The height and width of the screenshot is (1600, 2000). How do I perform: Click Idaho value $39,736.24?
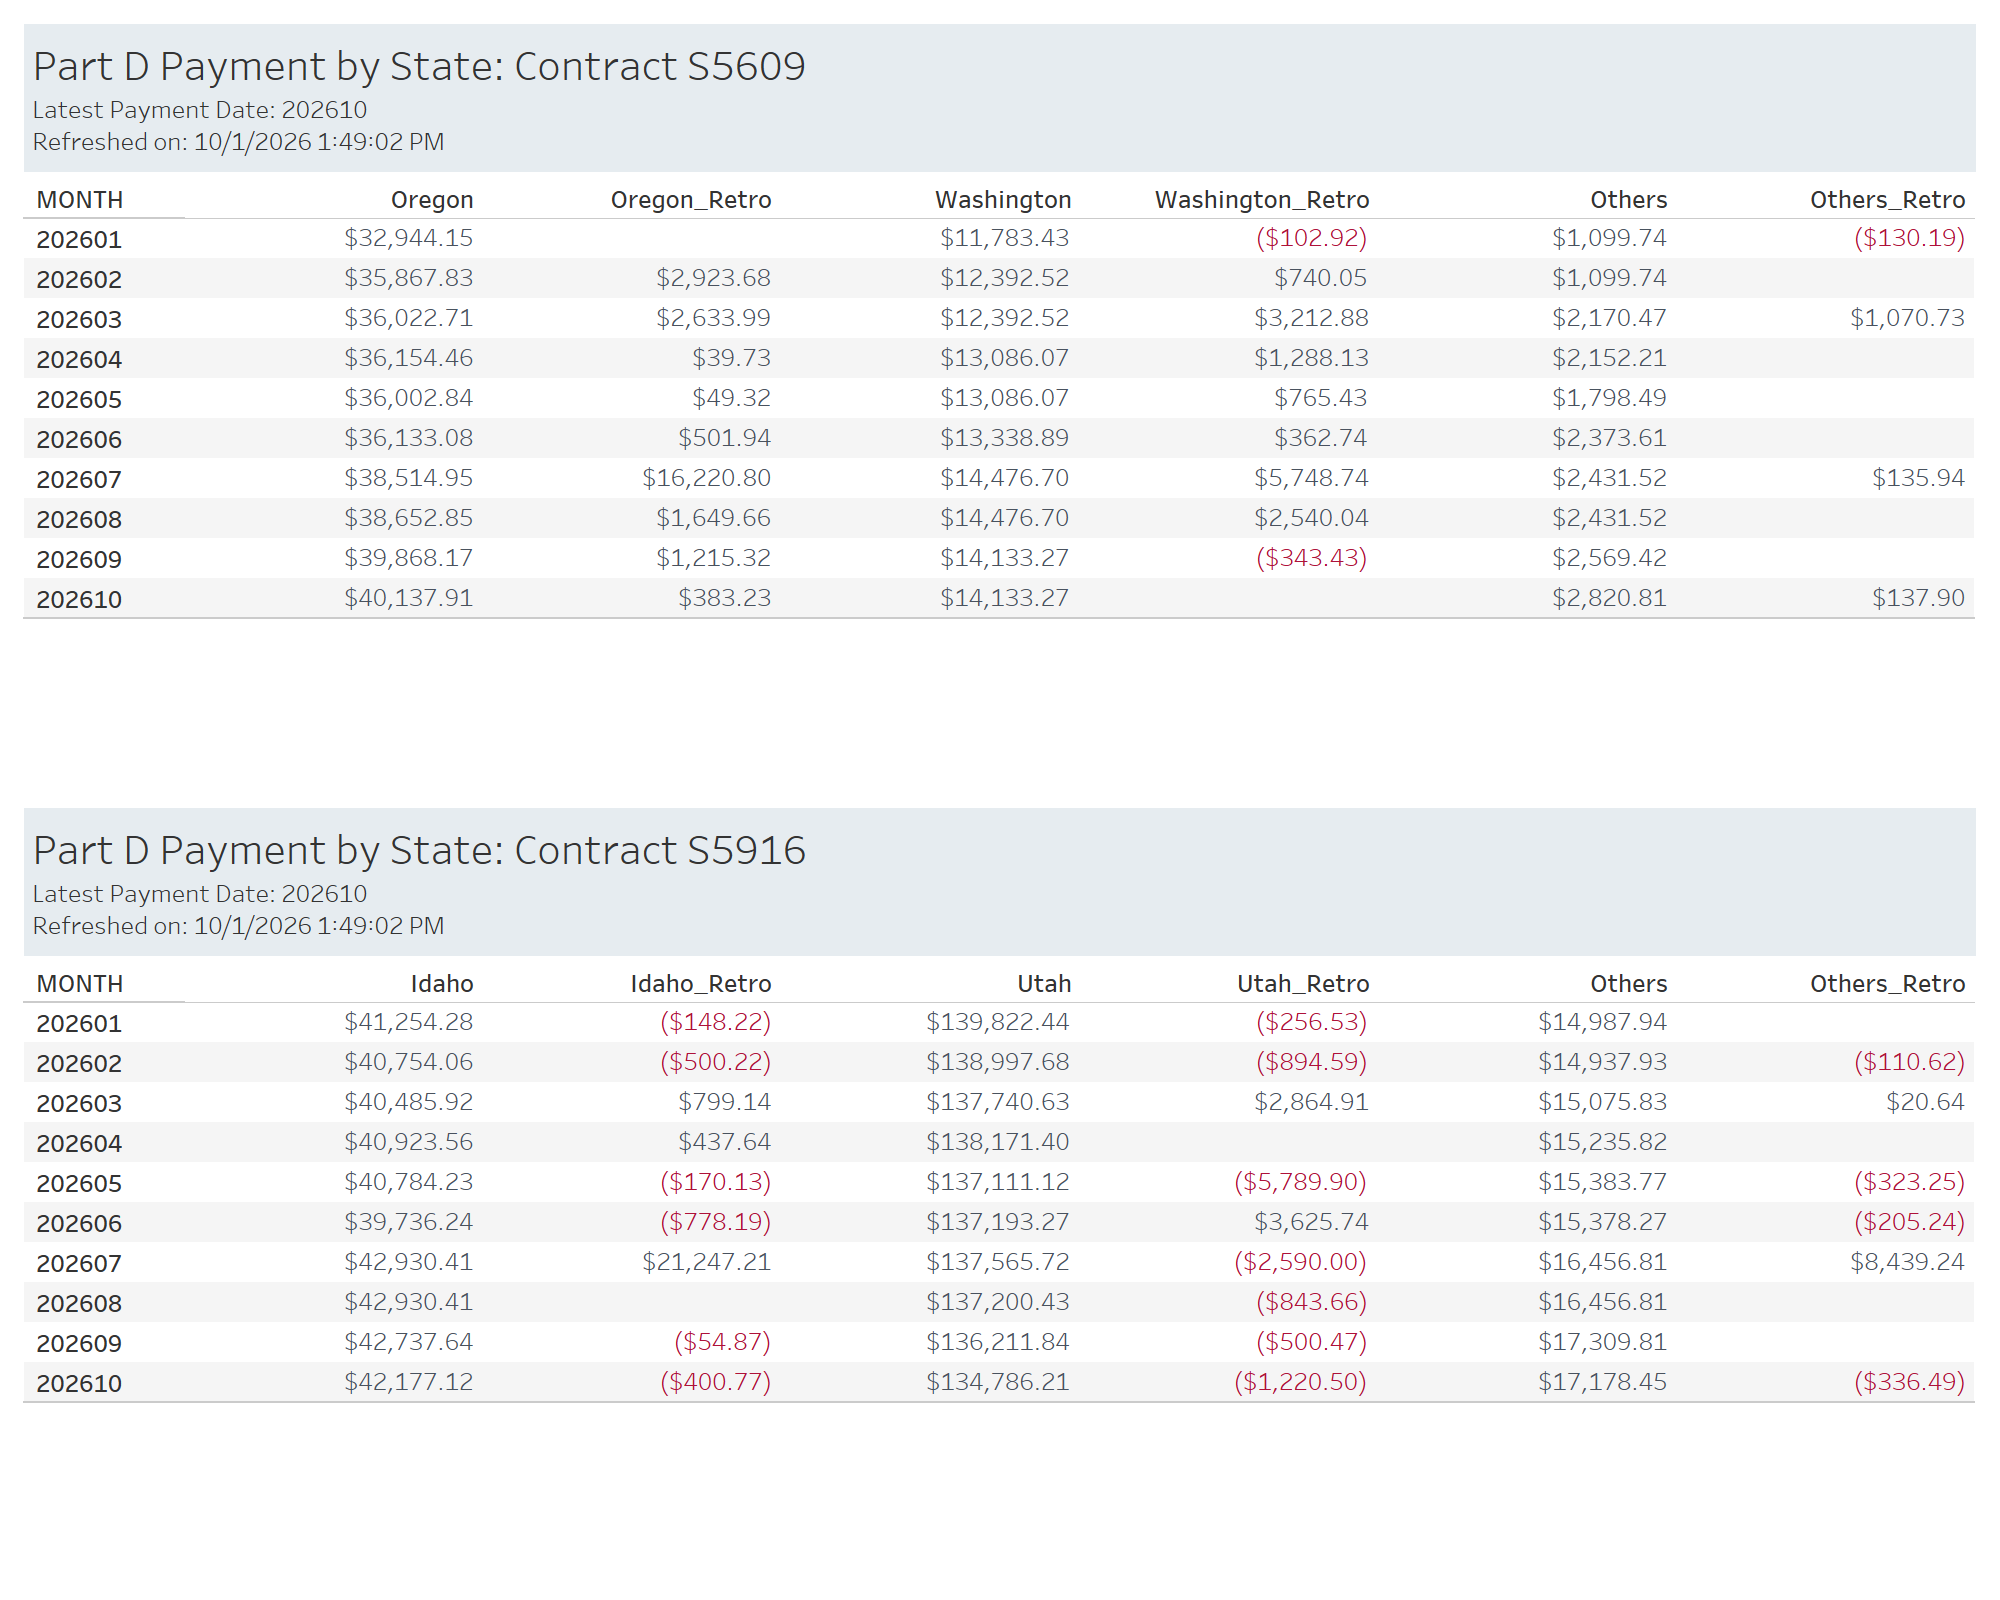409,1222
